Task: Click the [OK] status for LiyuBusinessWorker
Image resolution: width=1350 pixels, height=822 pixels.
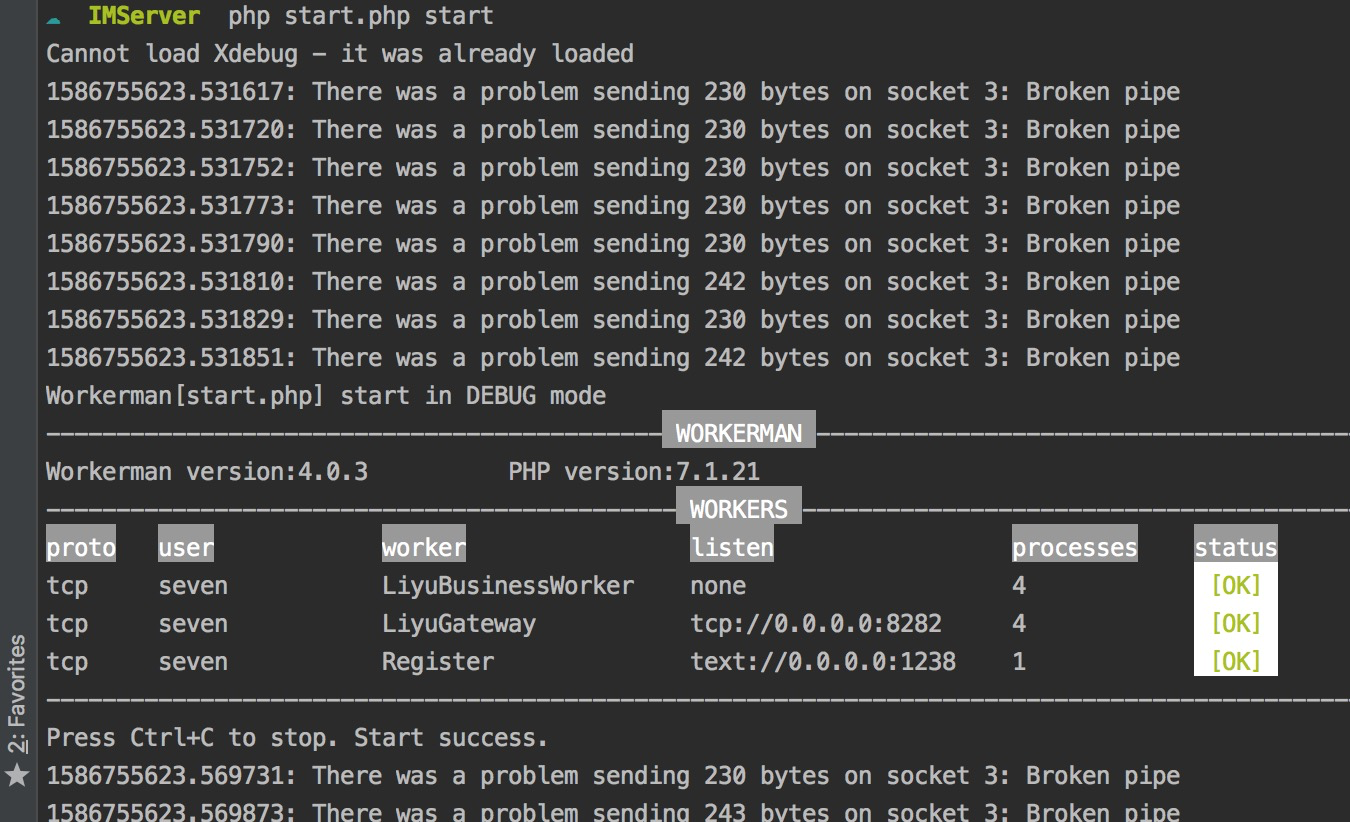Action: [x=1235, y=585]
